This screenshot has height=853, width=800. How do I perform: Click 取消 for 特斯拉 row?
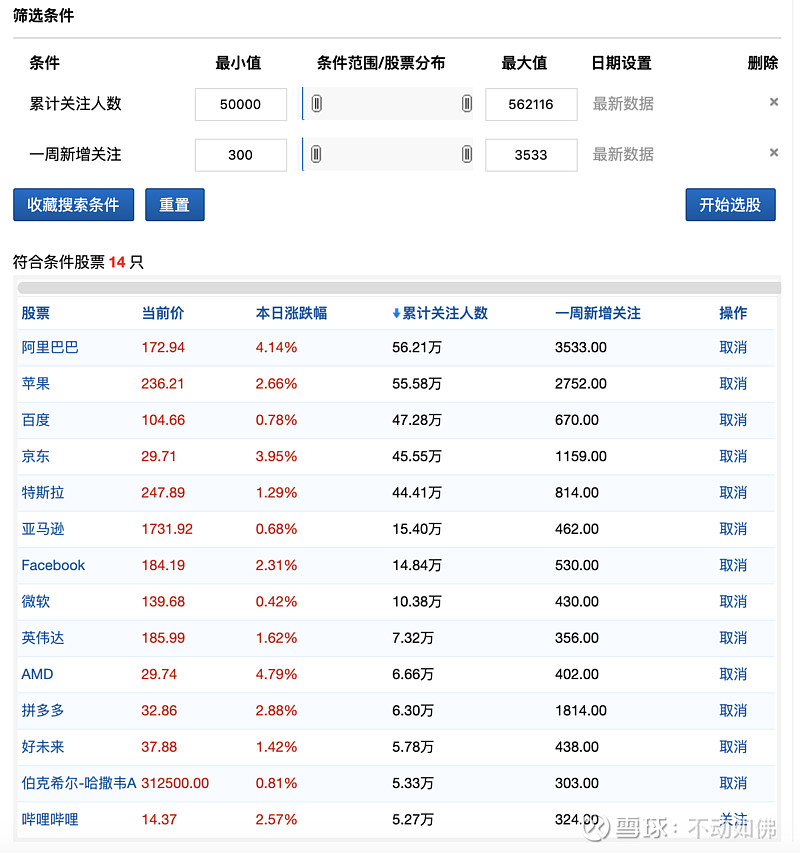click(733, 492)
